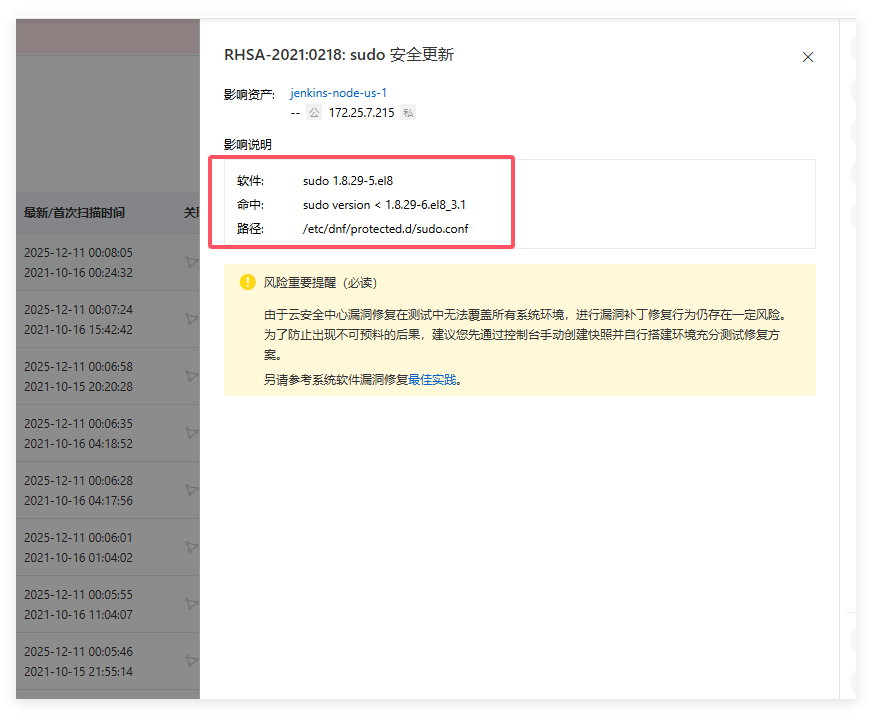The width and height of the screenshot is (872, 715).
Task: Click the yellow warning exclamation icon
Action: coord(247,282)
